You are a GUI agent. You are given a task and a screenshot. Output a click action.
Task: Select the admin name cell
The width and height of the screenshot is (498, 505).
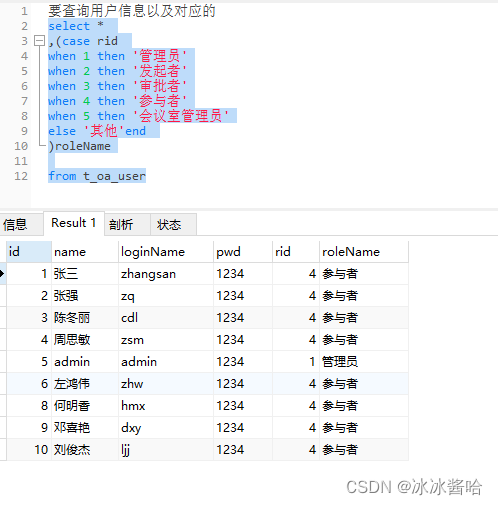(85, 362)
